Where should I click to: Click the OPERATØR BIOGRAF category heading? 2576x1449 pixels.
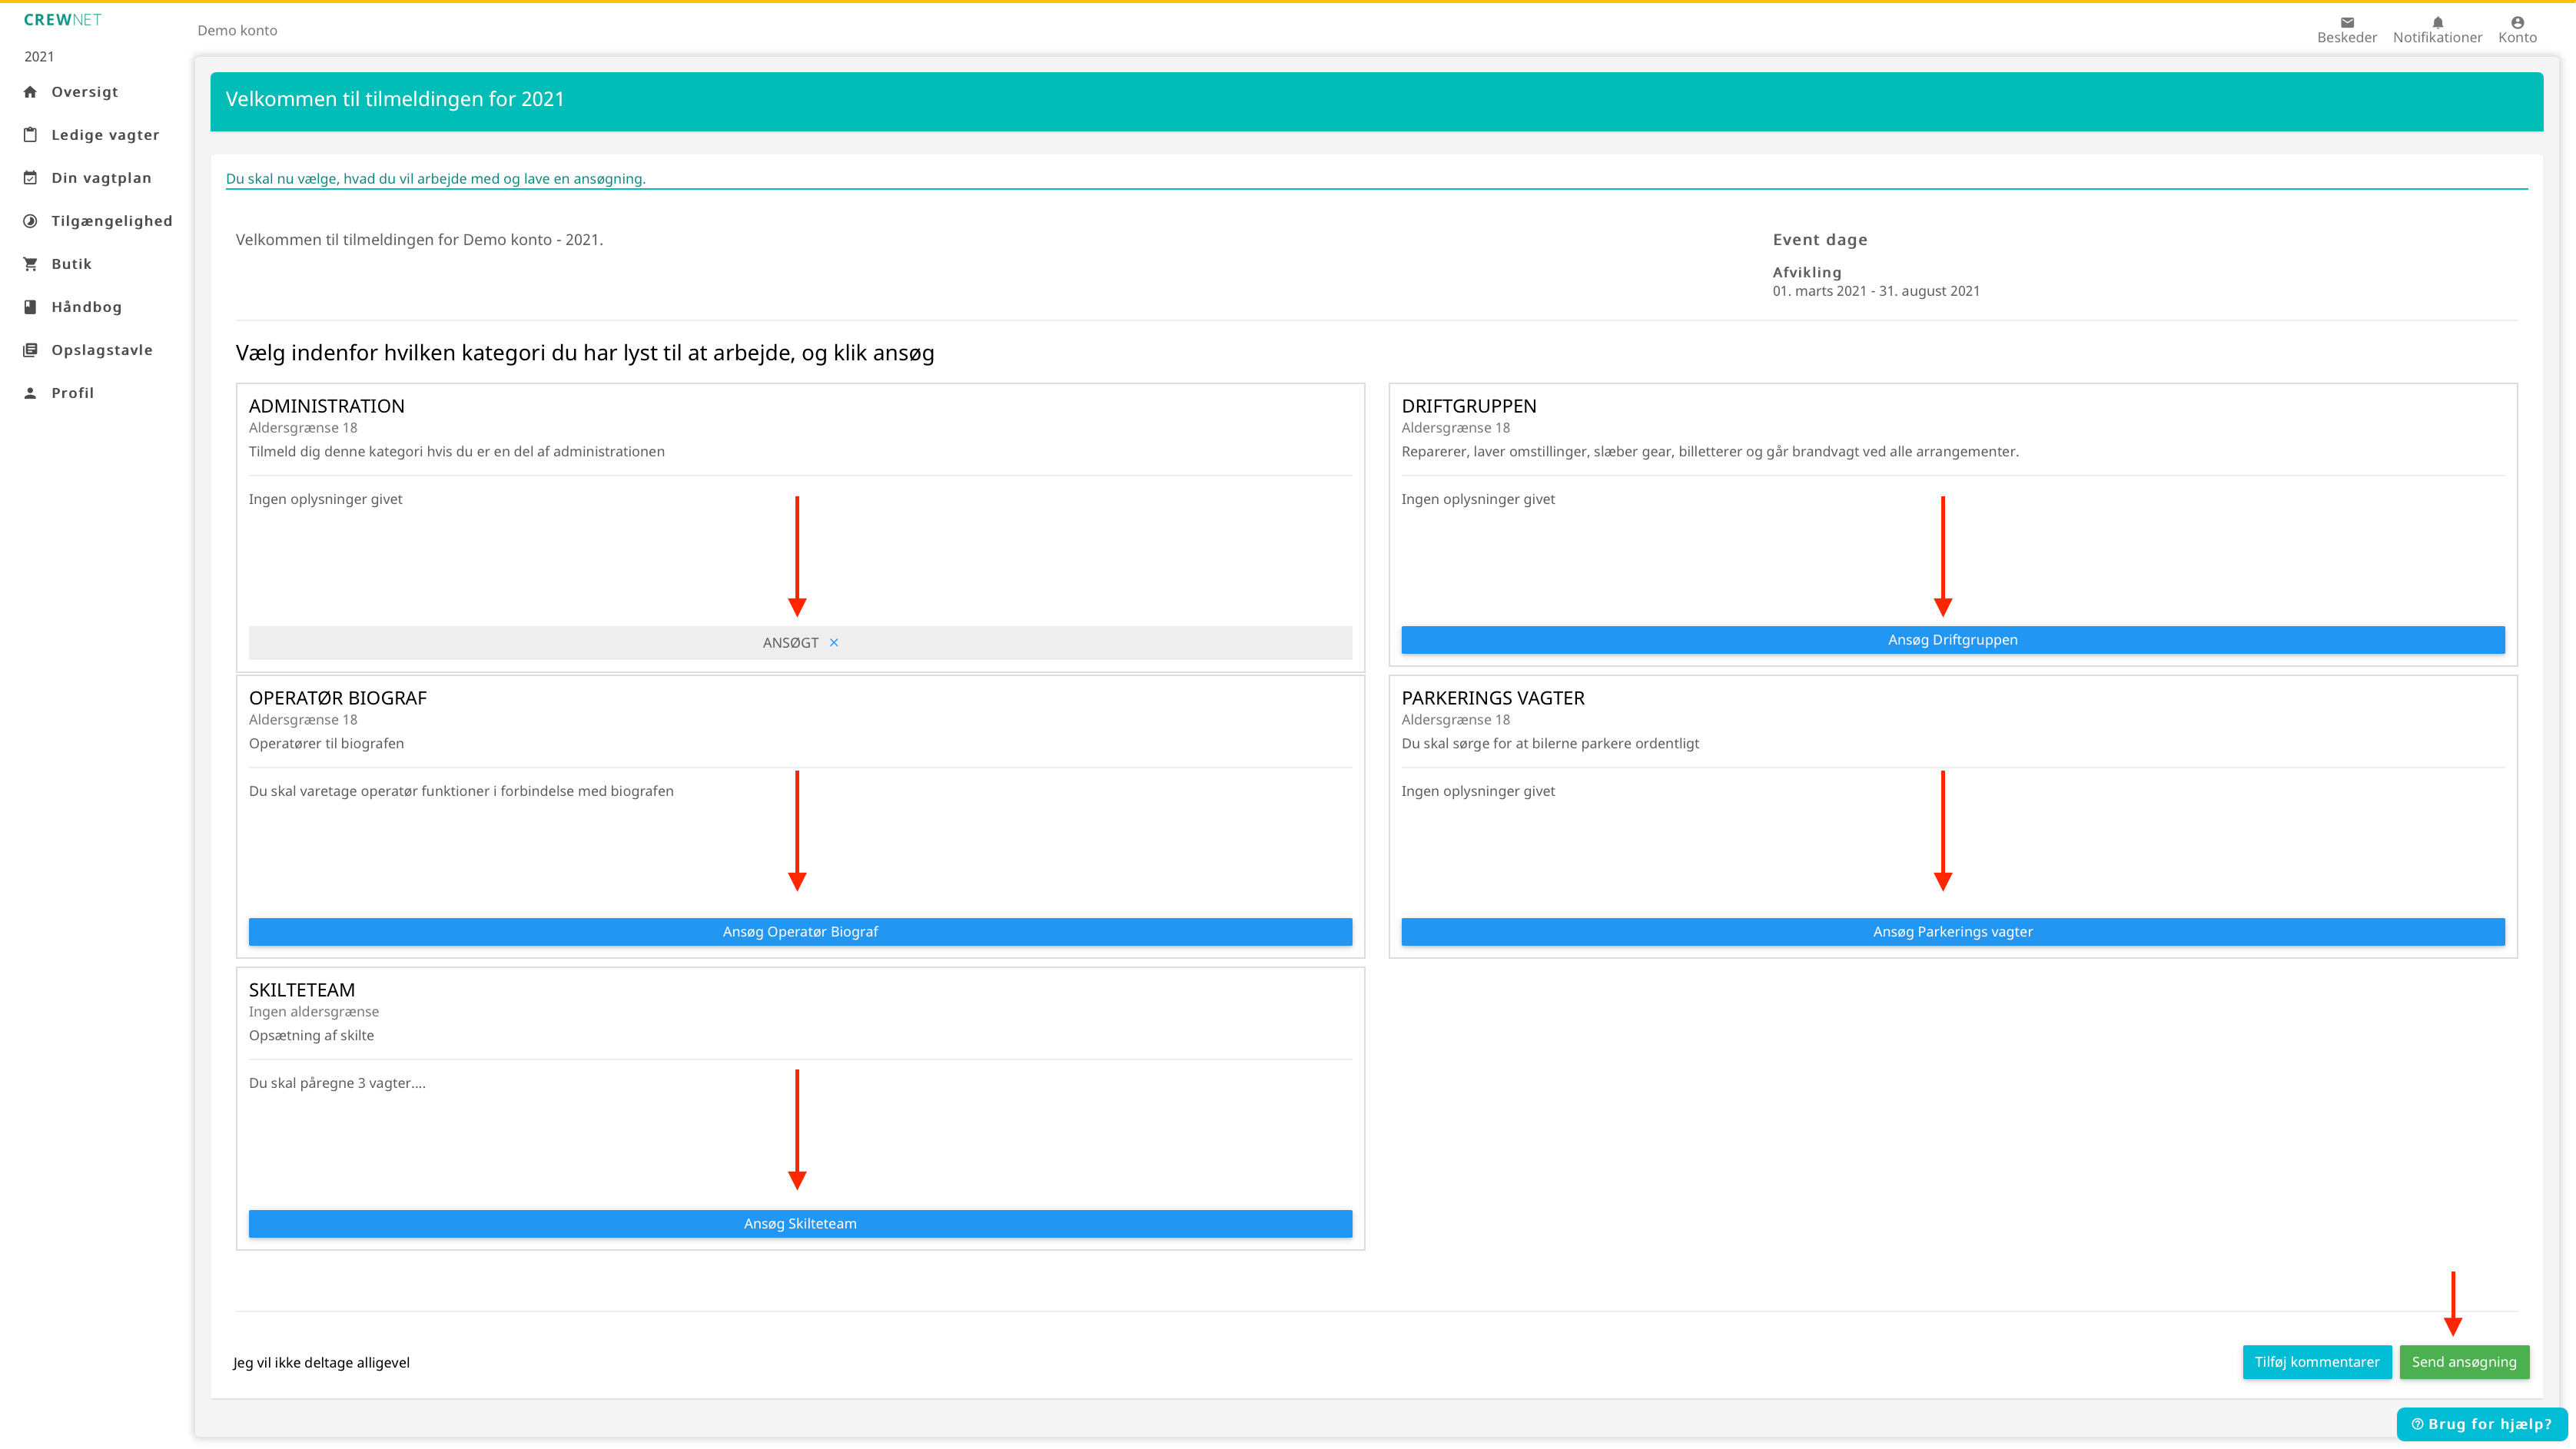click(337, 698)
